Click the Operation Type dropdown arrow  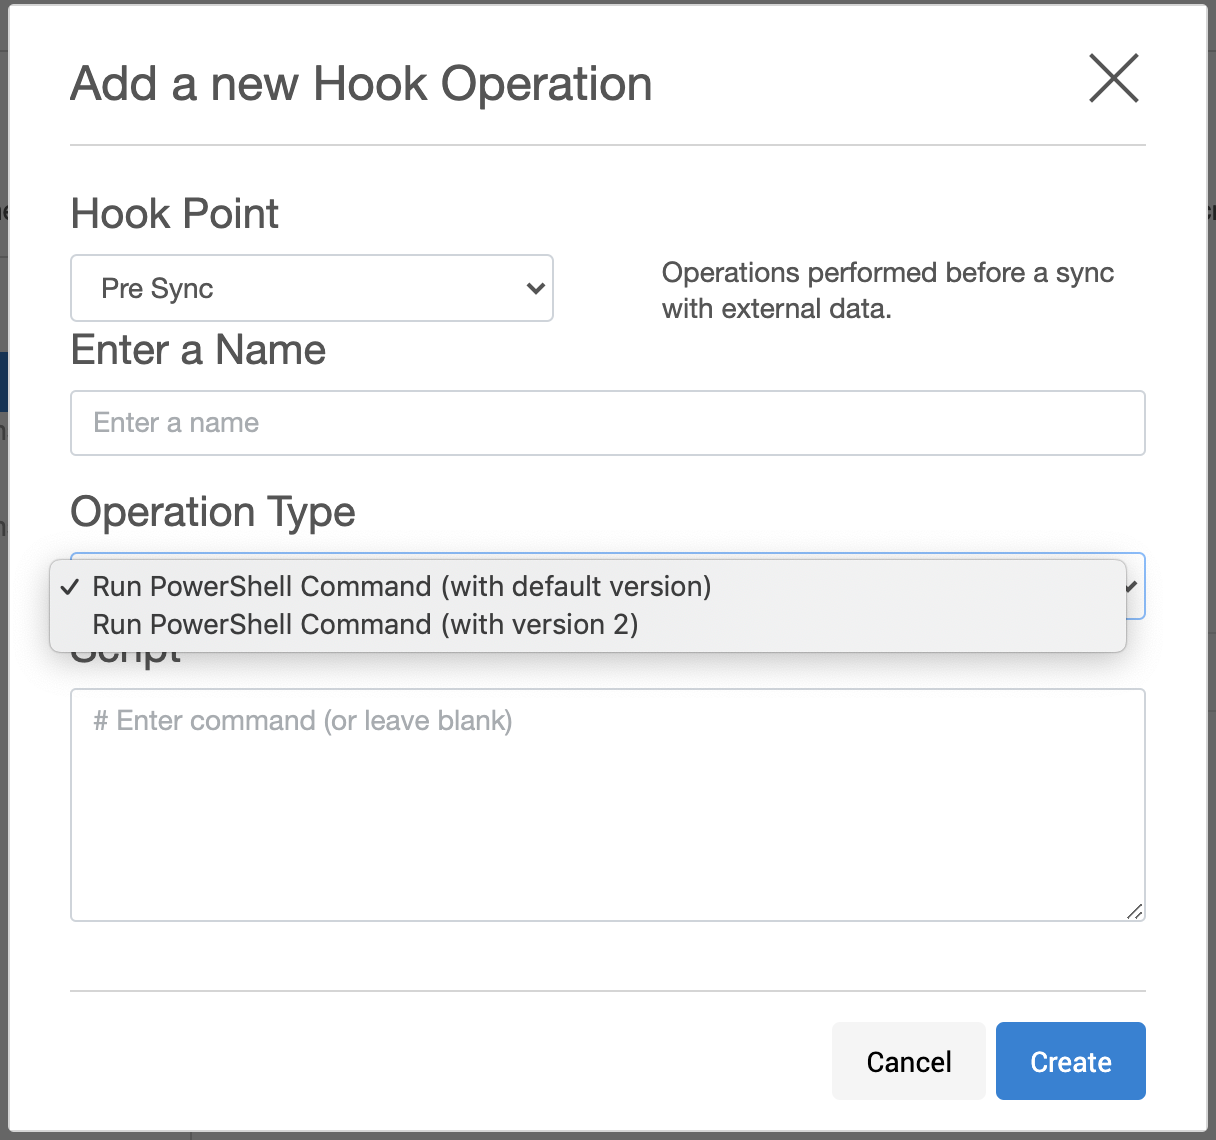pos(1131,587)
